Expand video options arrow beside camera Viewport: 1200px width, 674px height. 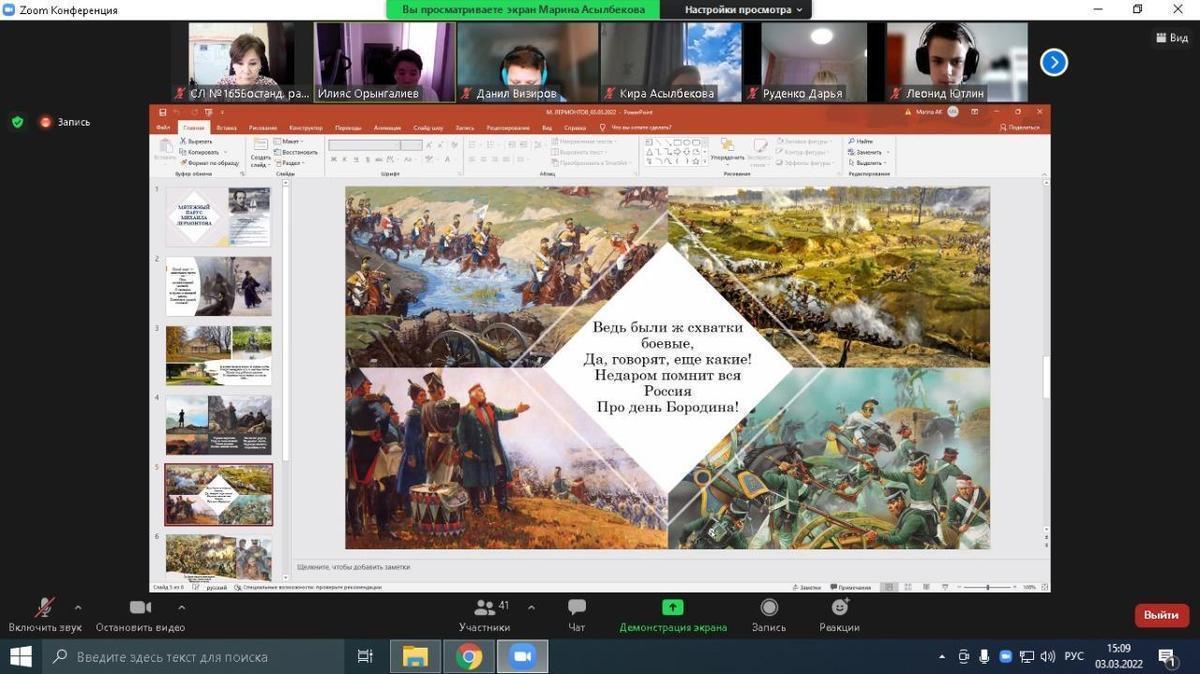pos(181,607)
